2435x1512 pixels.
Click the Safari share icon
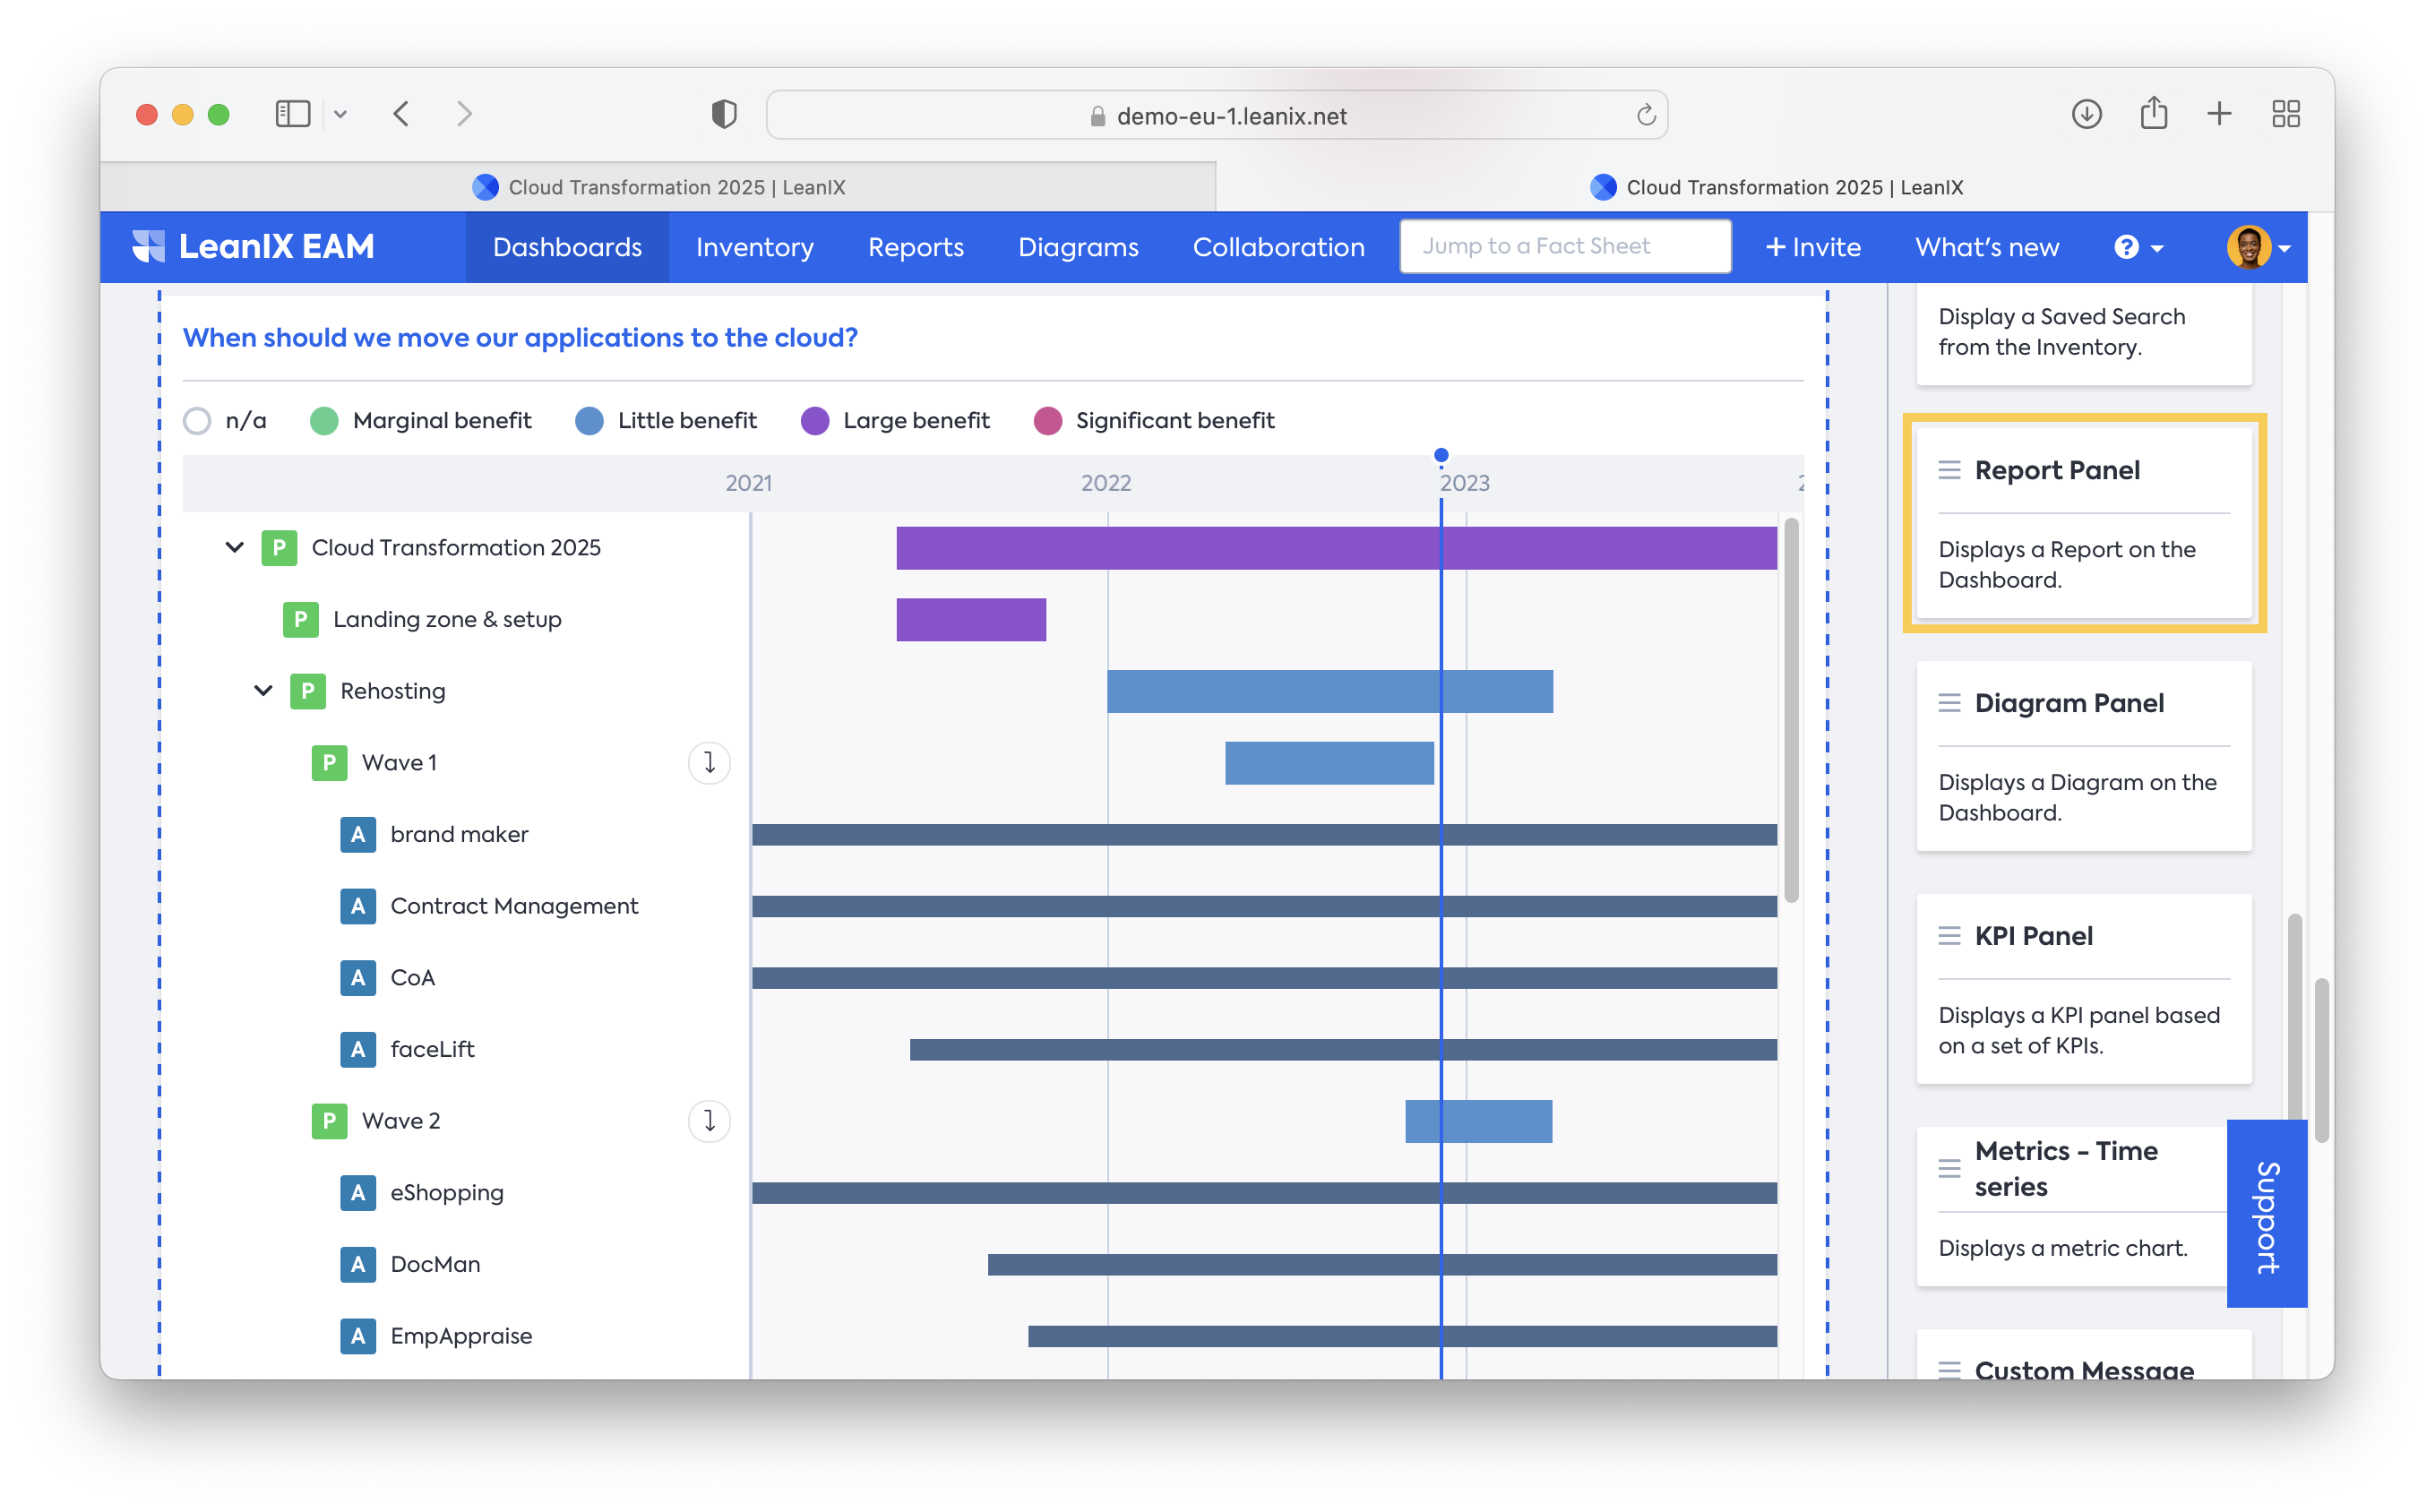coord(2153,114)
